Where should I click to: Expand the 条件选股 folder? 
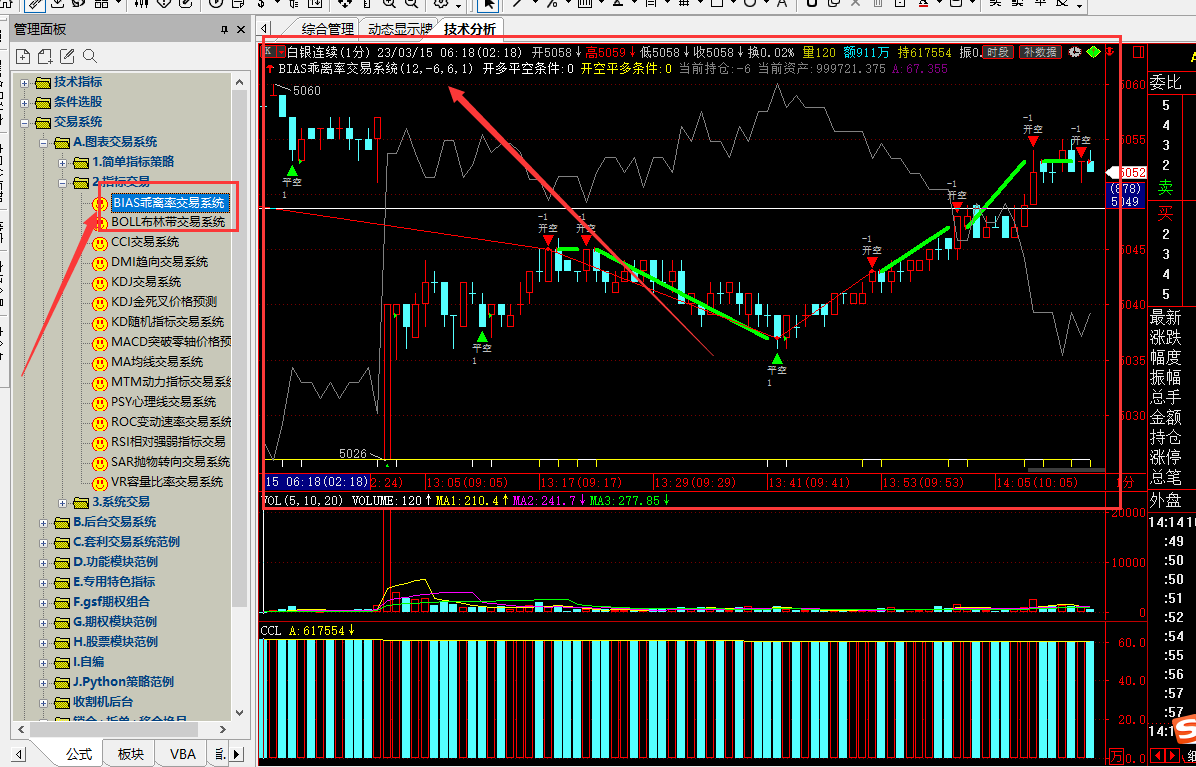(24, 102)
